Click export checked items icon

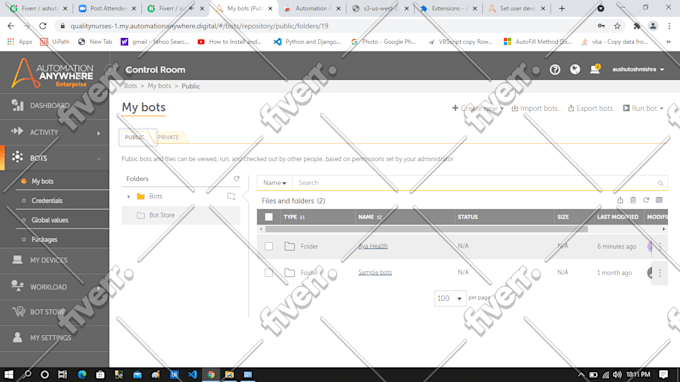620,200
